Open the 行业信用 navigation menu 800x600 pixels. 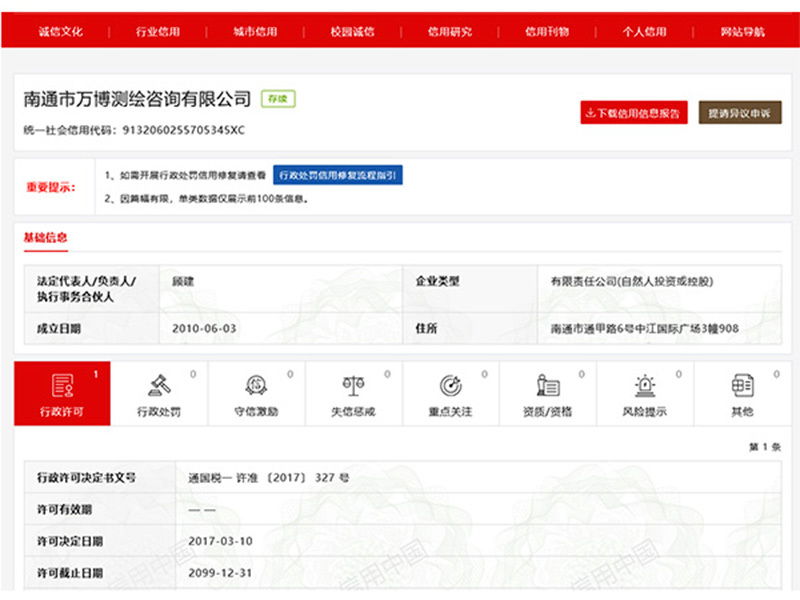[x=158, y=32]
